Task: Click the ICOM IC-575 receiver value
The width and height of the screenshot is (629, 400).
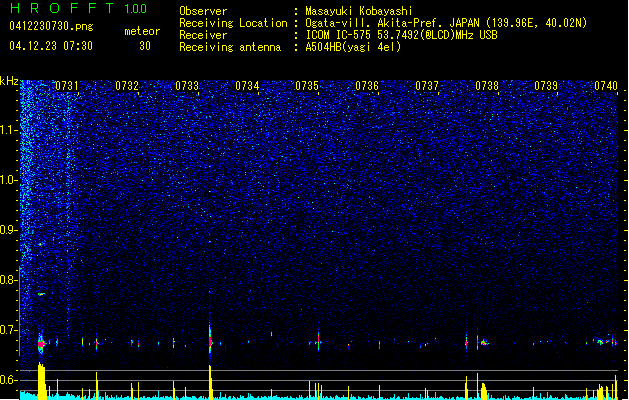Action: [x=401, y=35]
